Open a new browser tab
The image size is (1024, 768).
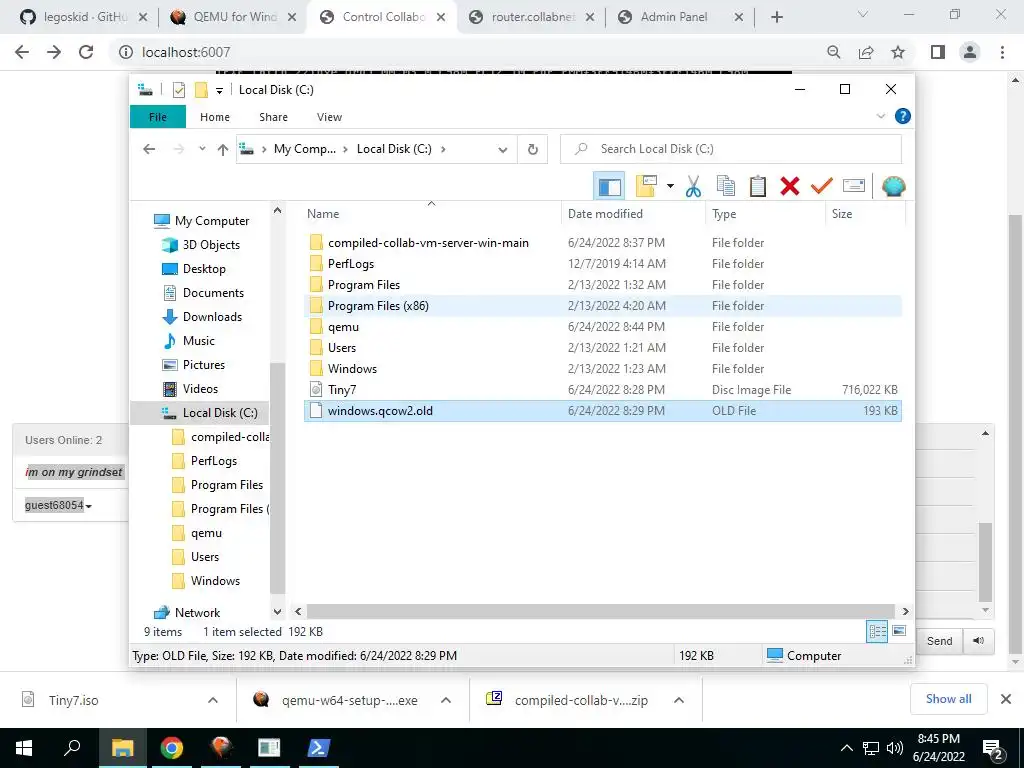pos(776,17)
